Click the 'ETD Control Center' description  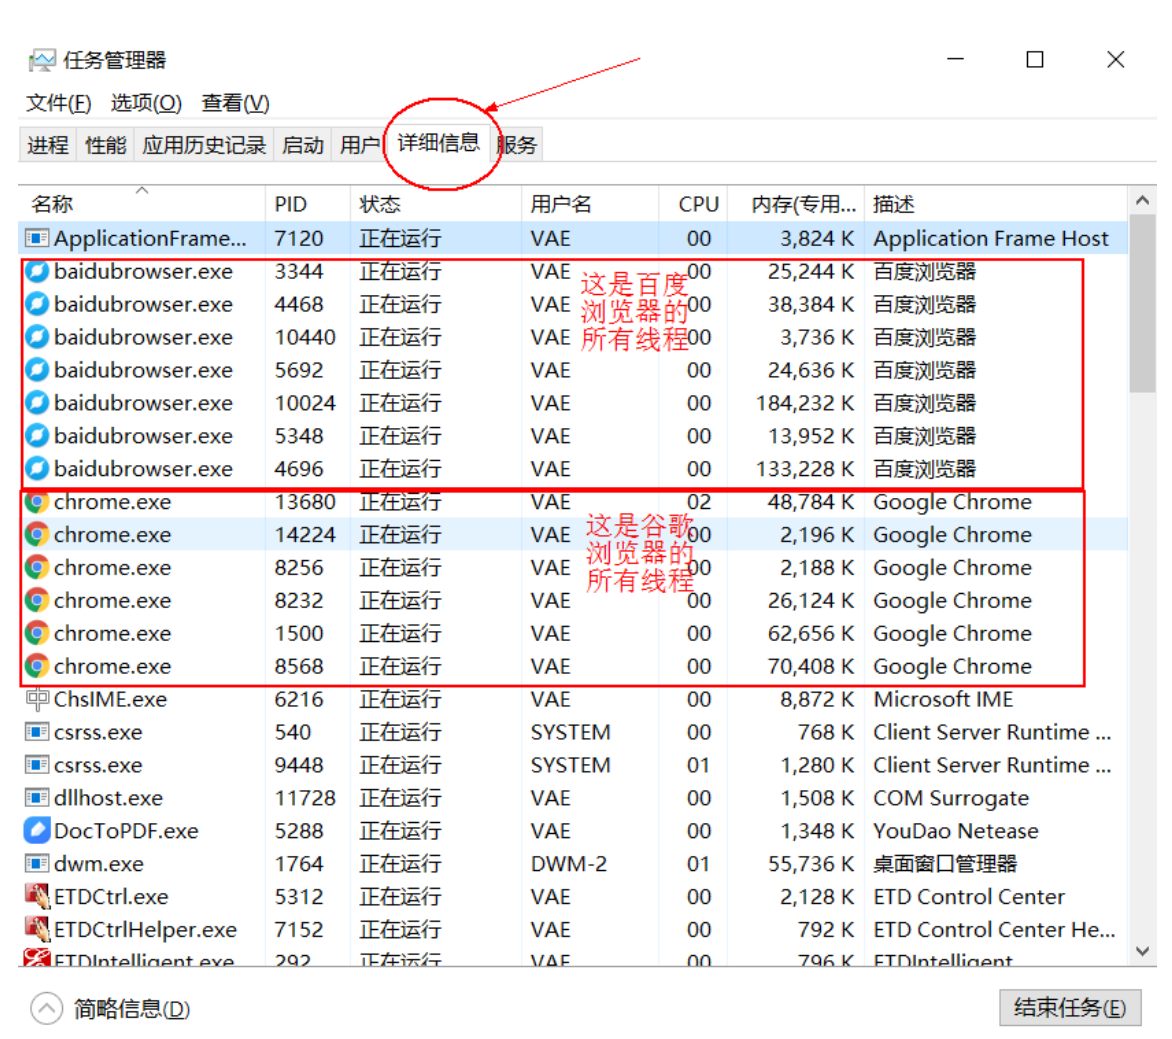point(969,896)
